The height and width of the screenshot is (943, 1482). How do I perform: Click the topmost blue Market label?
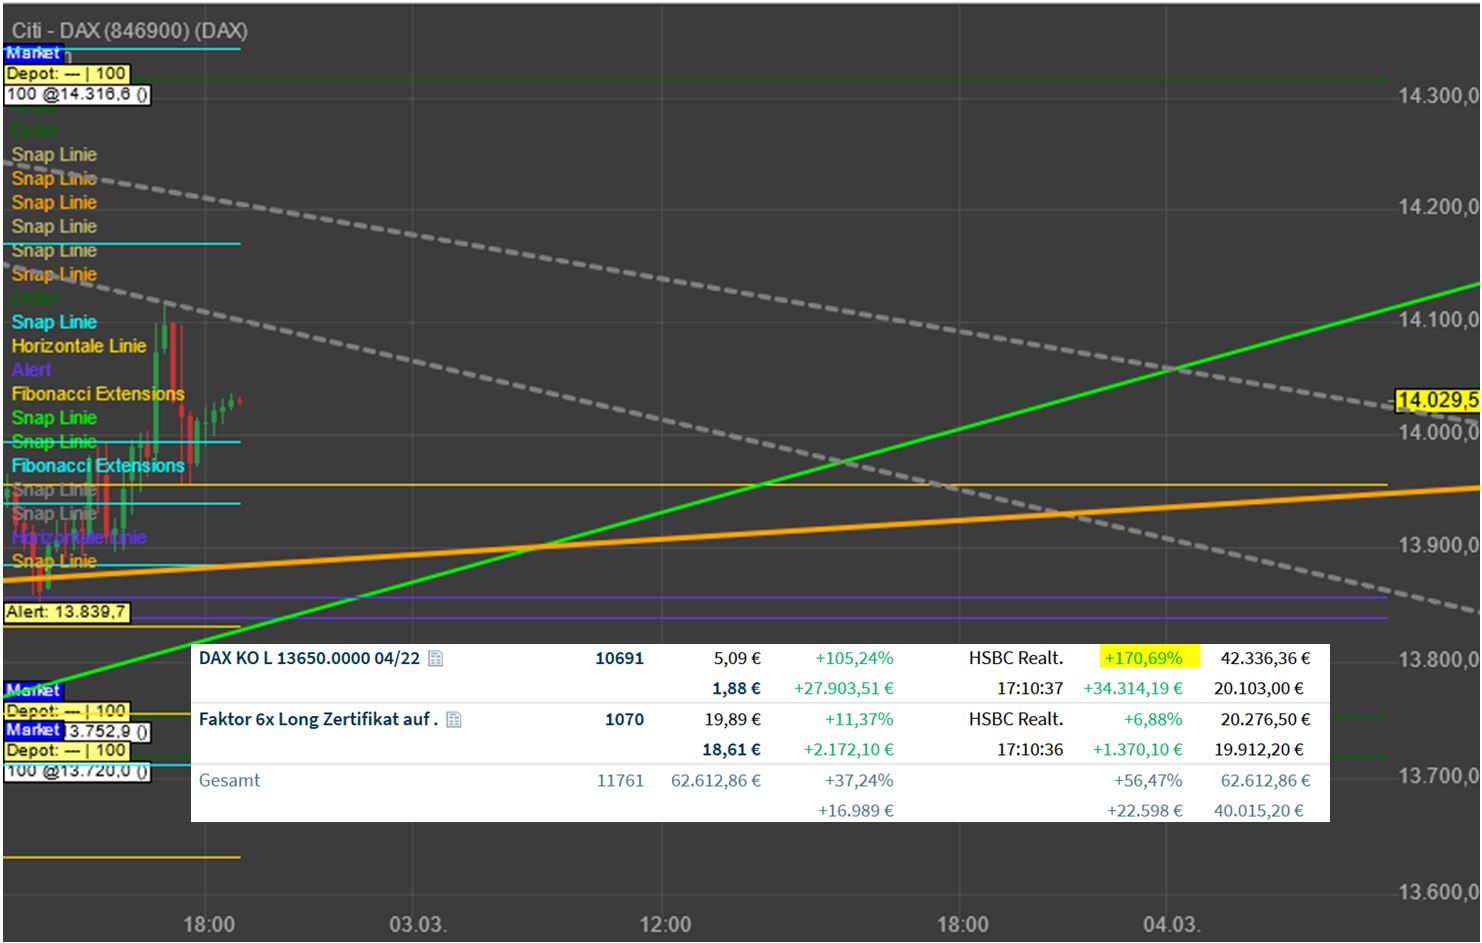pos(33,53)
